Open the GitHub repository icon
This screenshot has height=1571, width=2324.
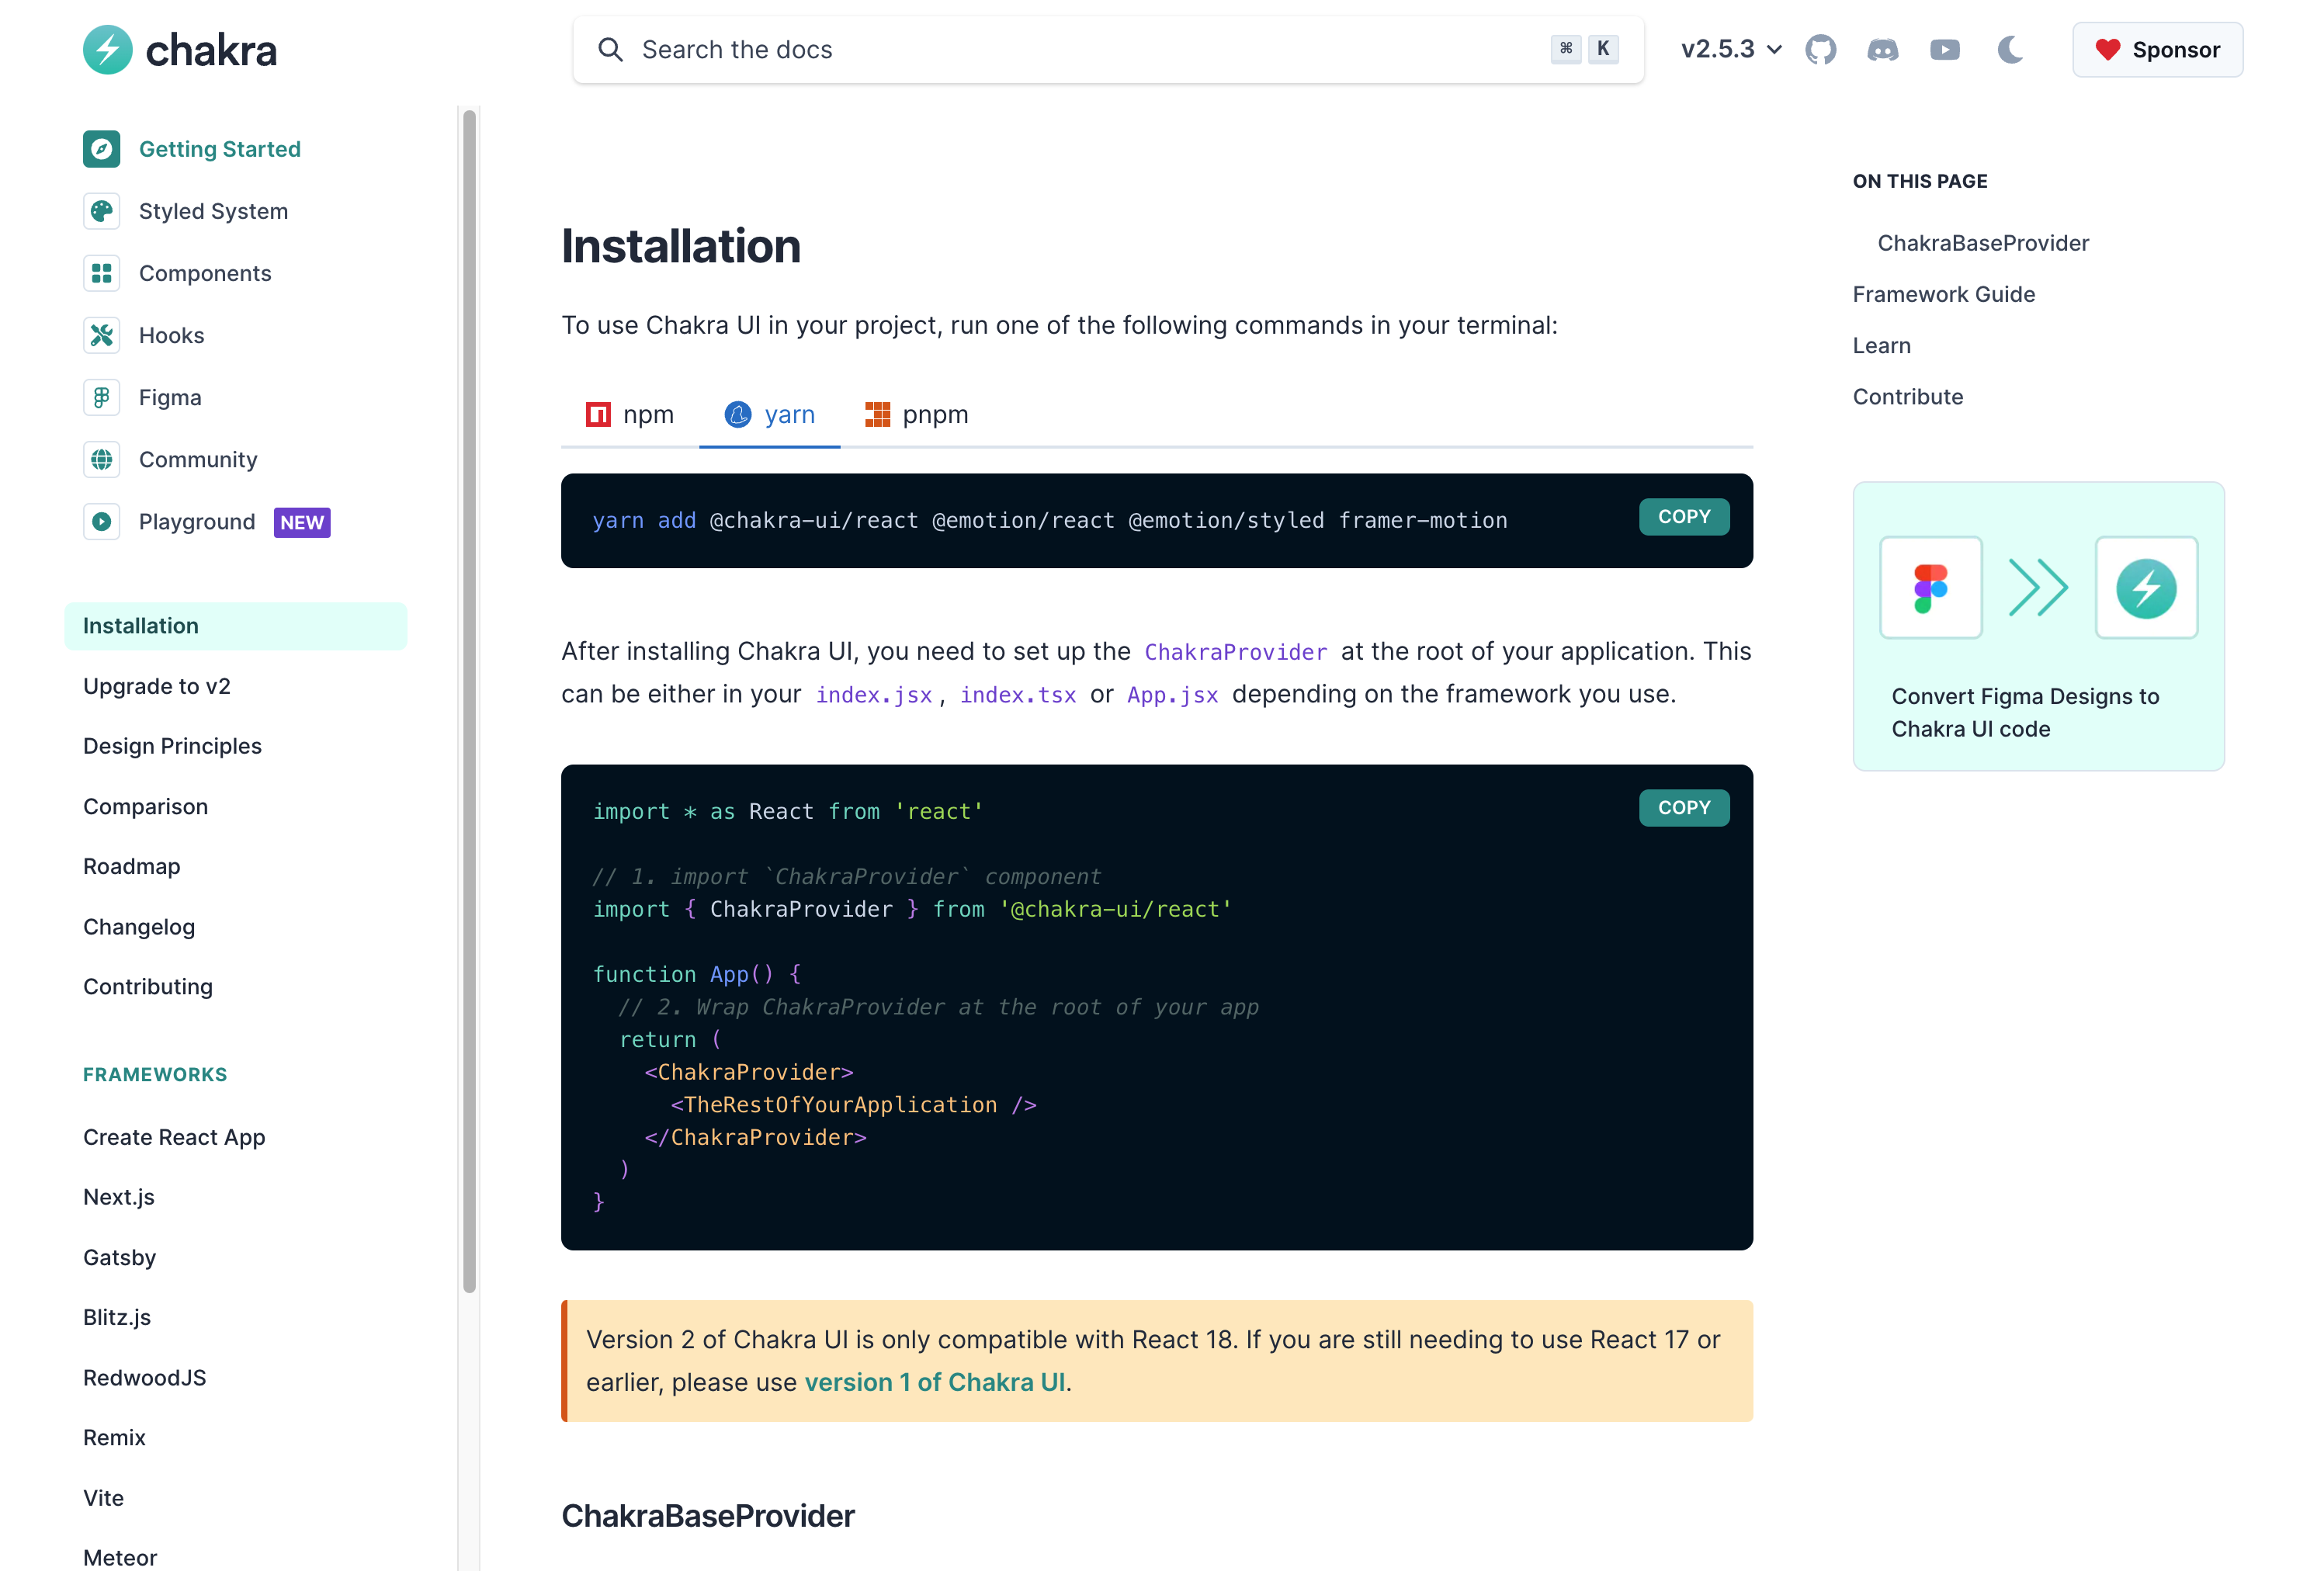point(1820,49)
